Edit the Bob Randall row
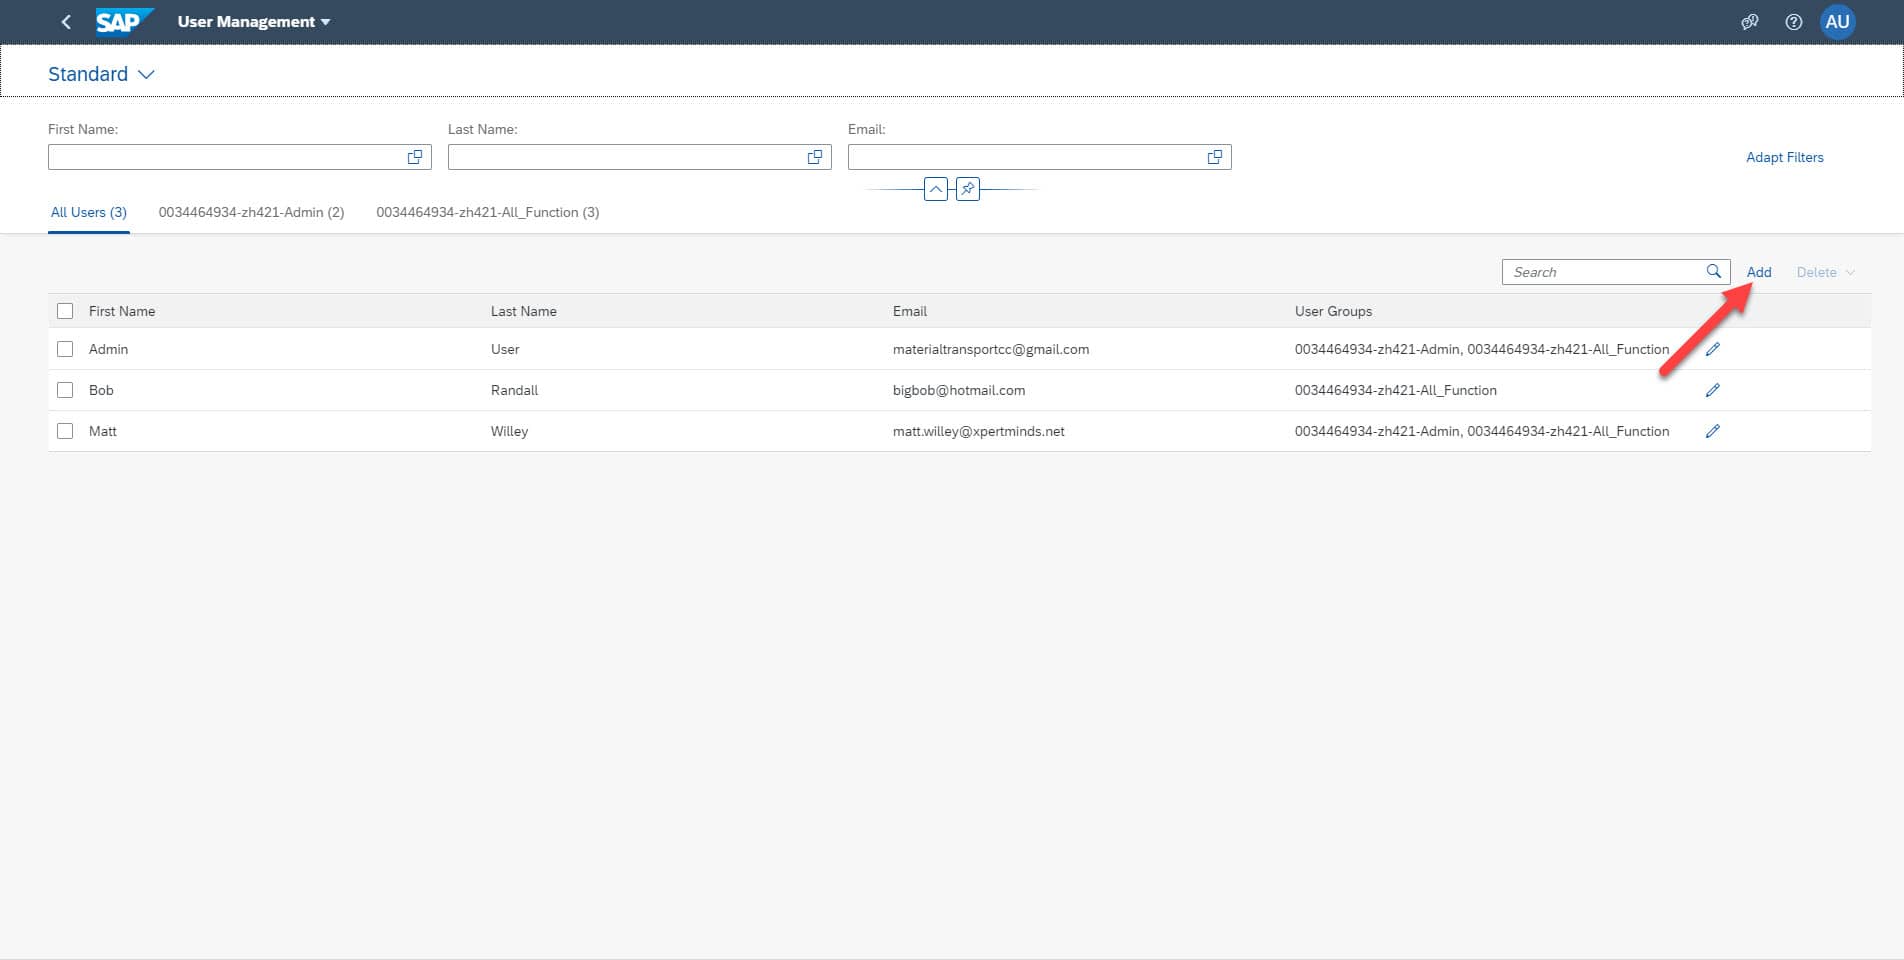This screenshot has height=960, width=1904. [x=1713, y=390]
